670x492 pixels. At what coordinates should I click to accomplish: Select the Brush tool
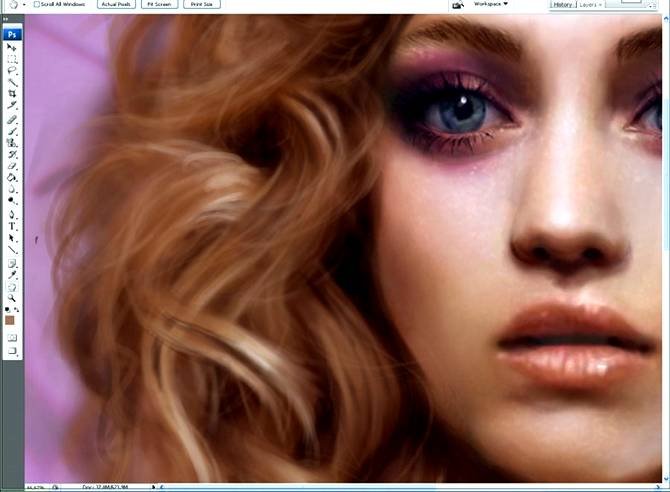coord(13,129)
